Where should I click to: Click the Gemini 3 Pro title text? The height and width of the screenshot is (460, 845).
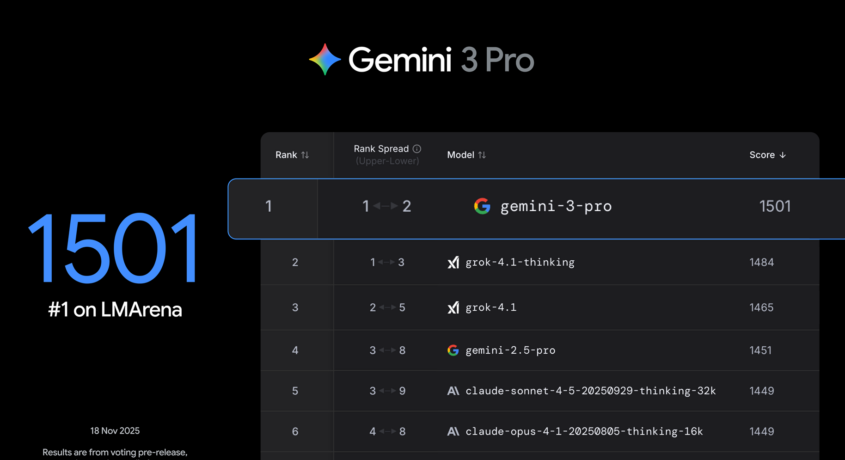[441, 61]
